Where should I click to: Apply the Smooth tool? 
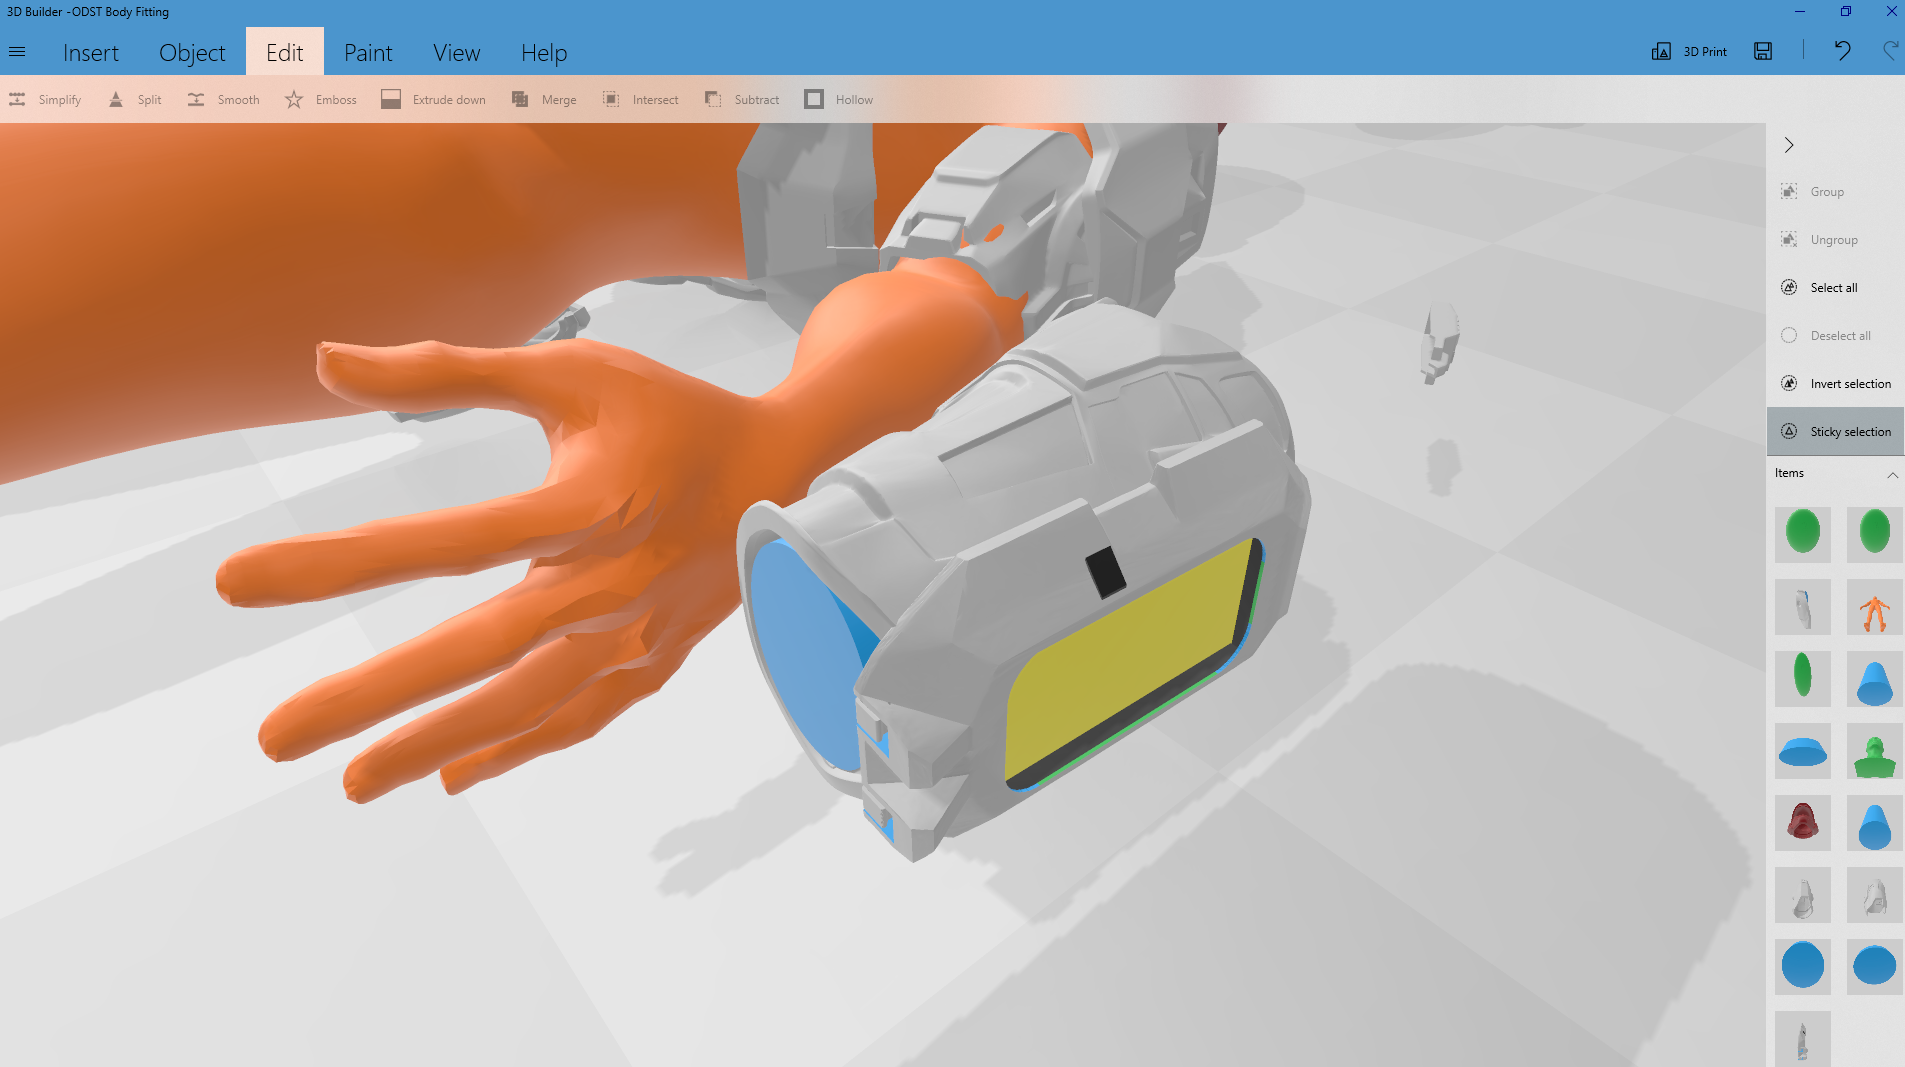tap(224, 100)
